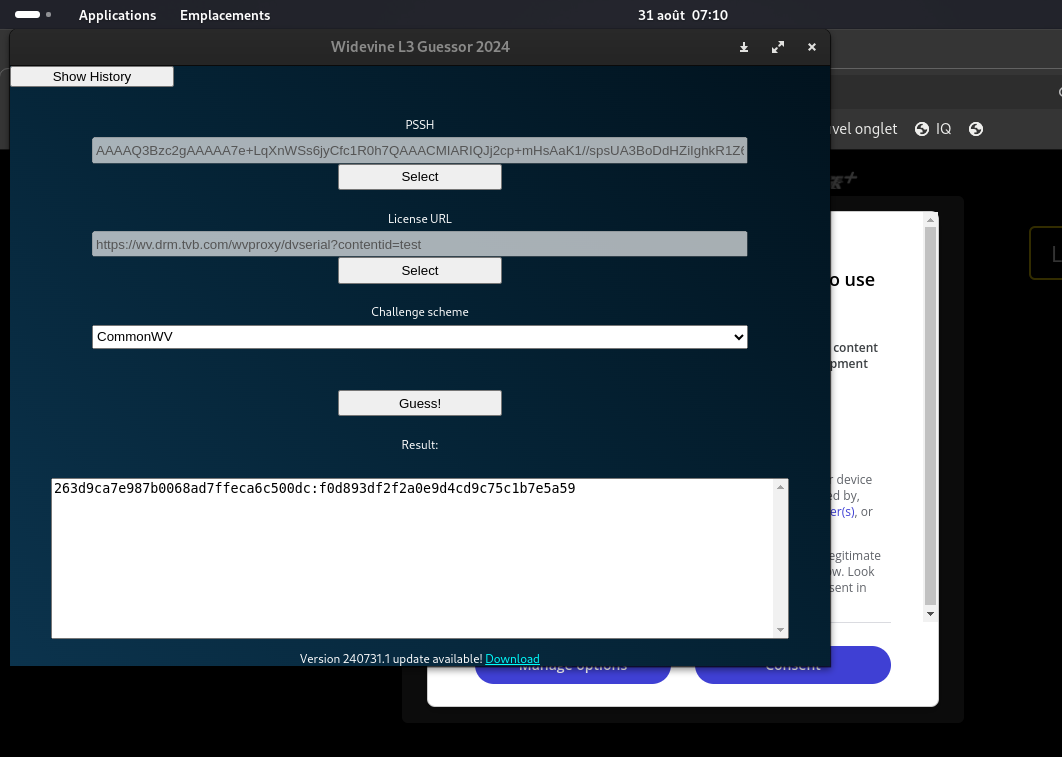Click the date and time clock

683,15
